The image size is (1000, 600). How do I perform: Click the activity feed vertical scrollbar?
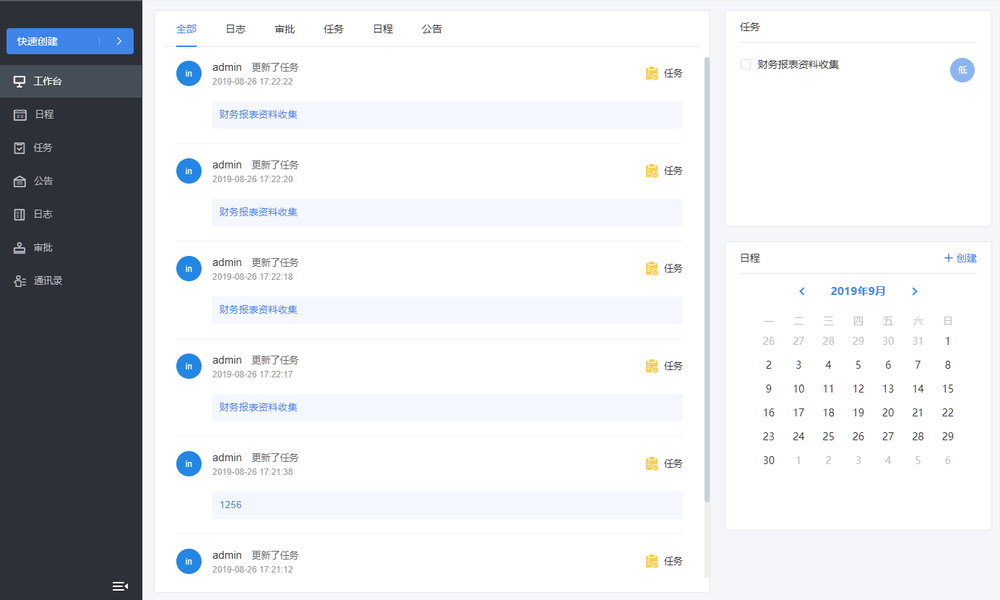point(707,279)
